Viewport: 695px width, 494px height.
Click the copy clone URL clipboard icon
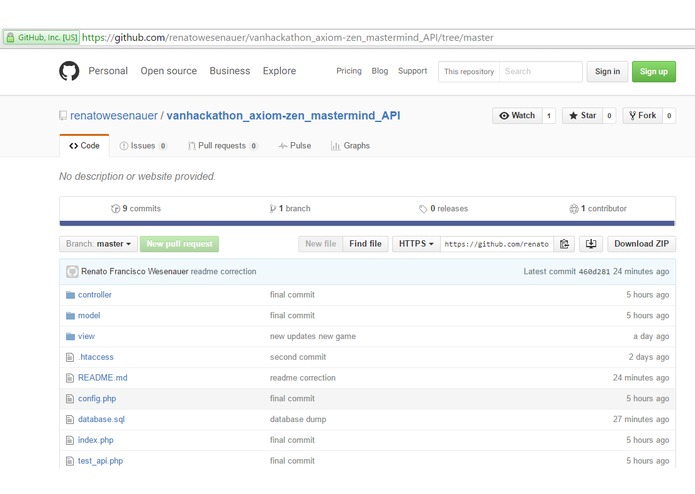click(564, 244)
